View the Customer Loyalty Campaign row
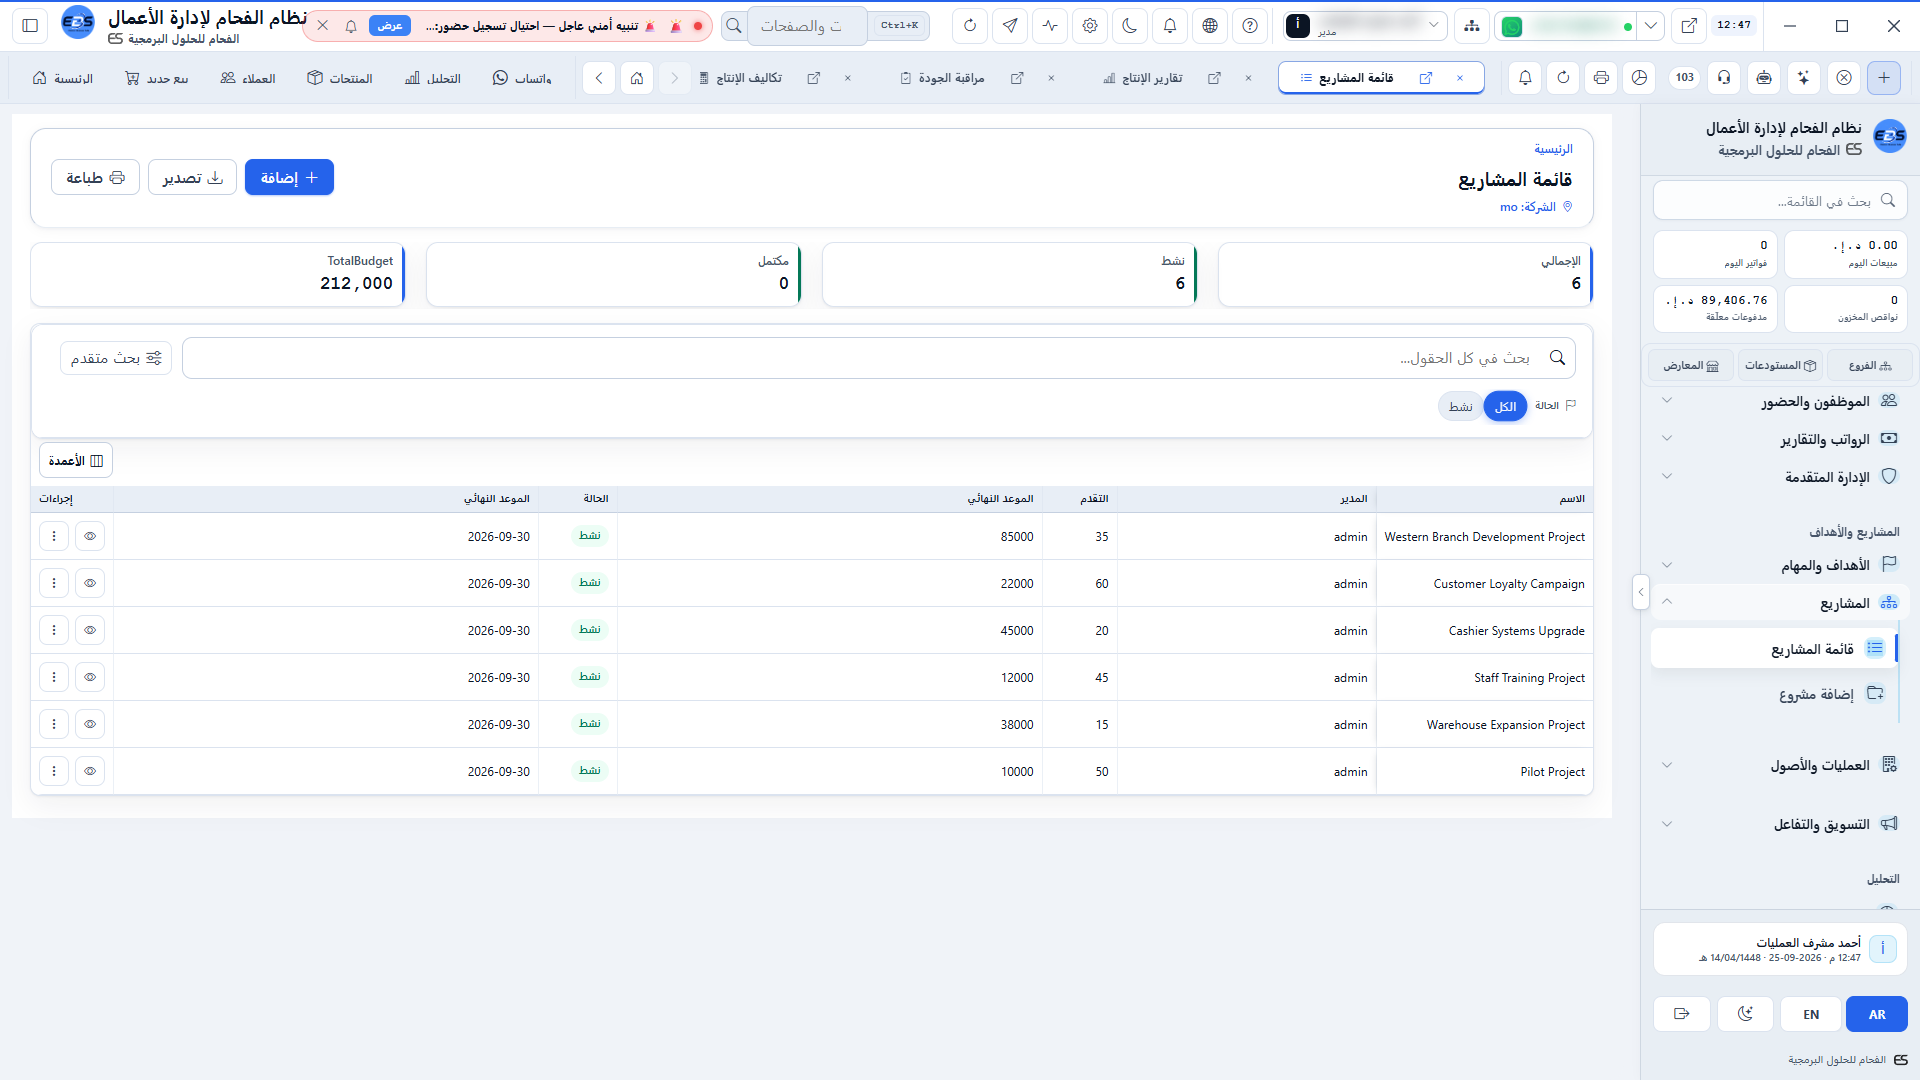Screen dimensions: 1920x1080 pyautogui.click(x=90, y=584)
